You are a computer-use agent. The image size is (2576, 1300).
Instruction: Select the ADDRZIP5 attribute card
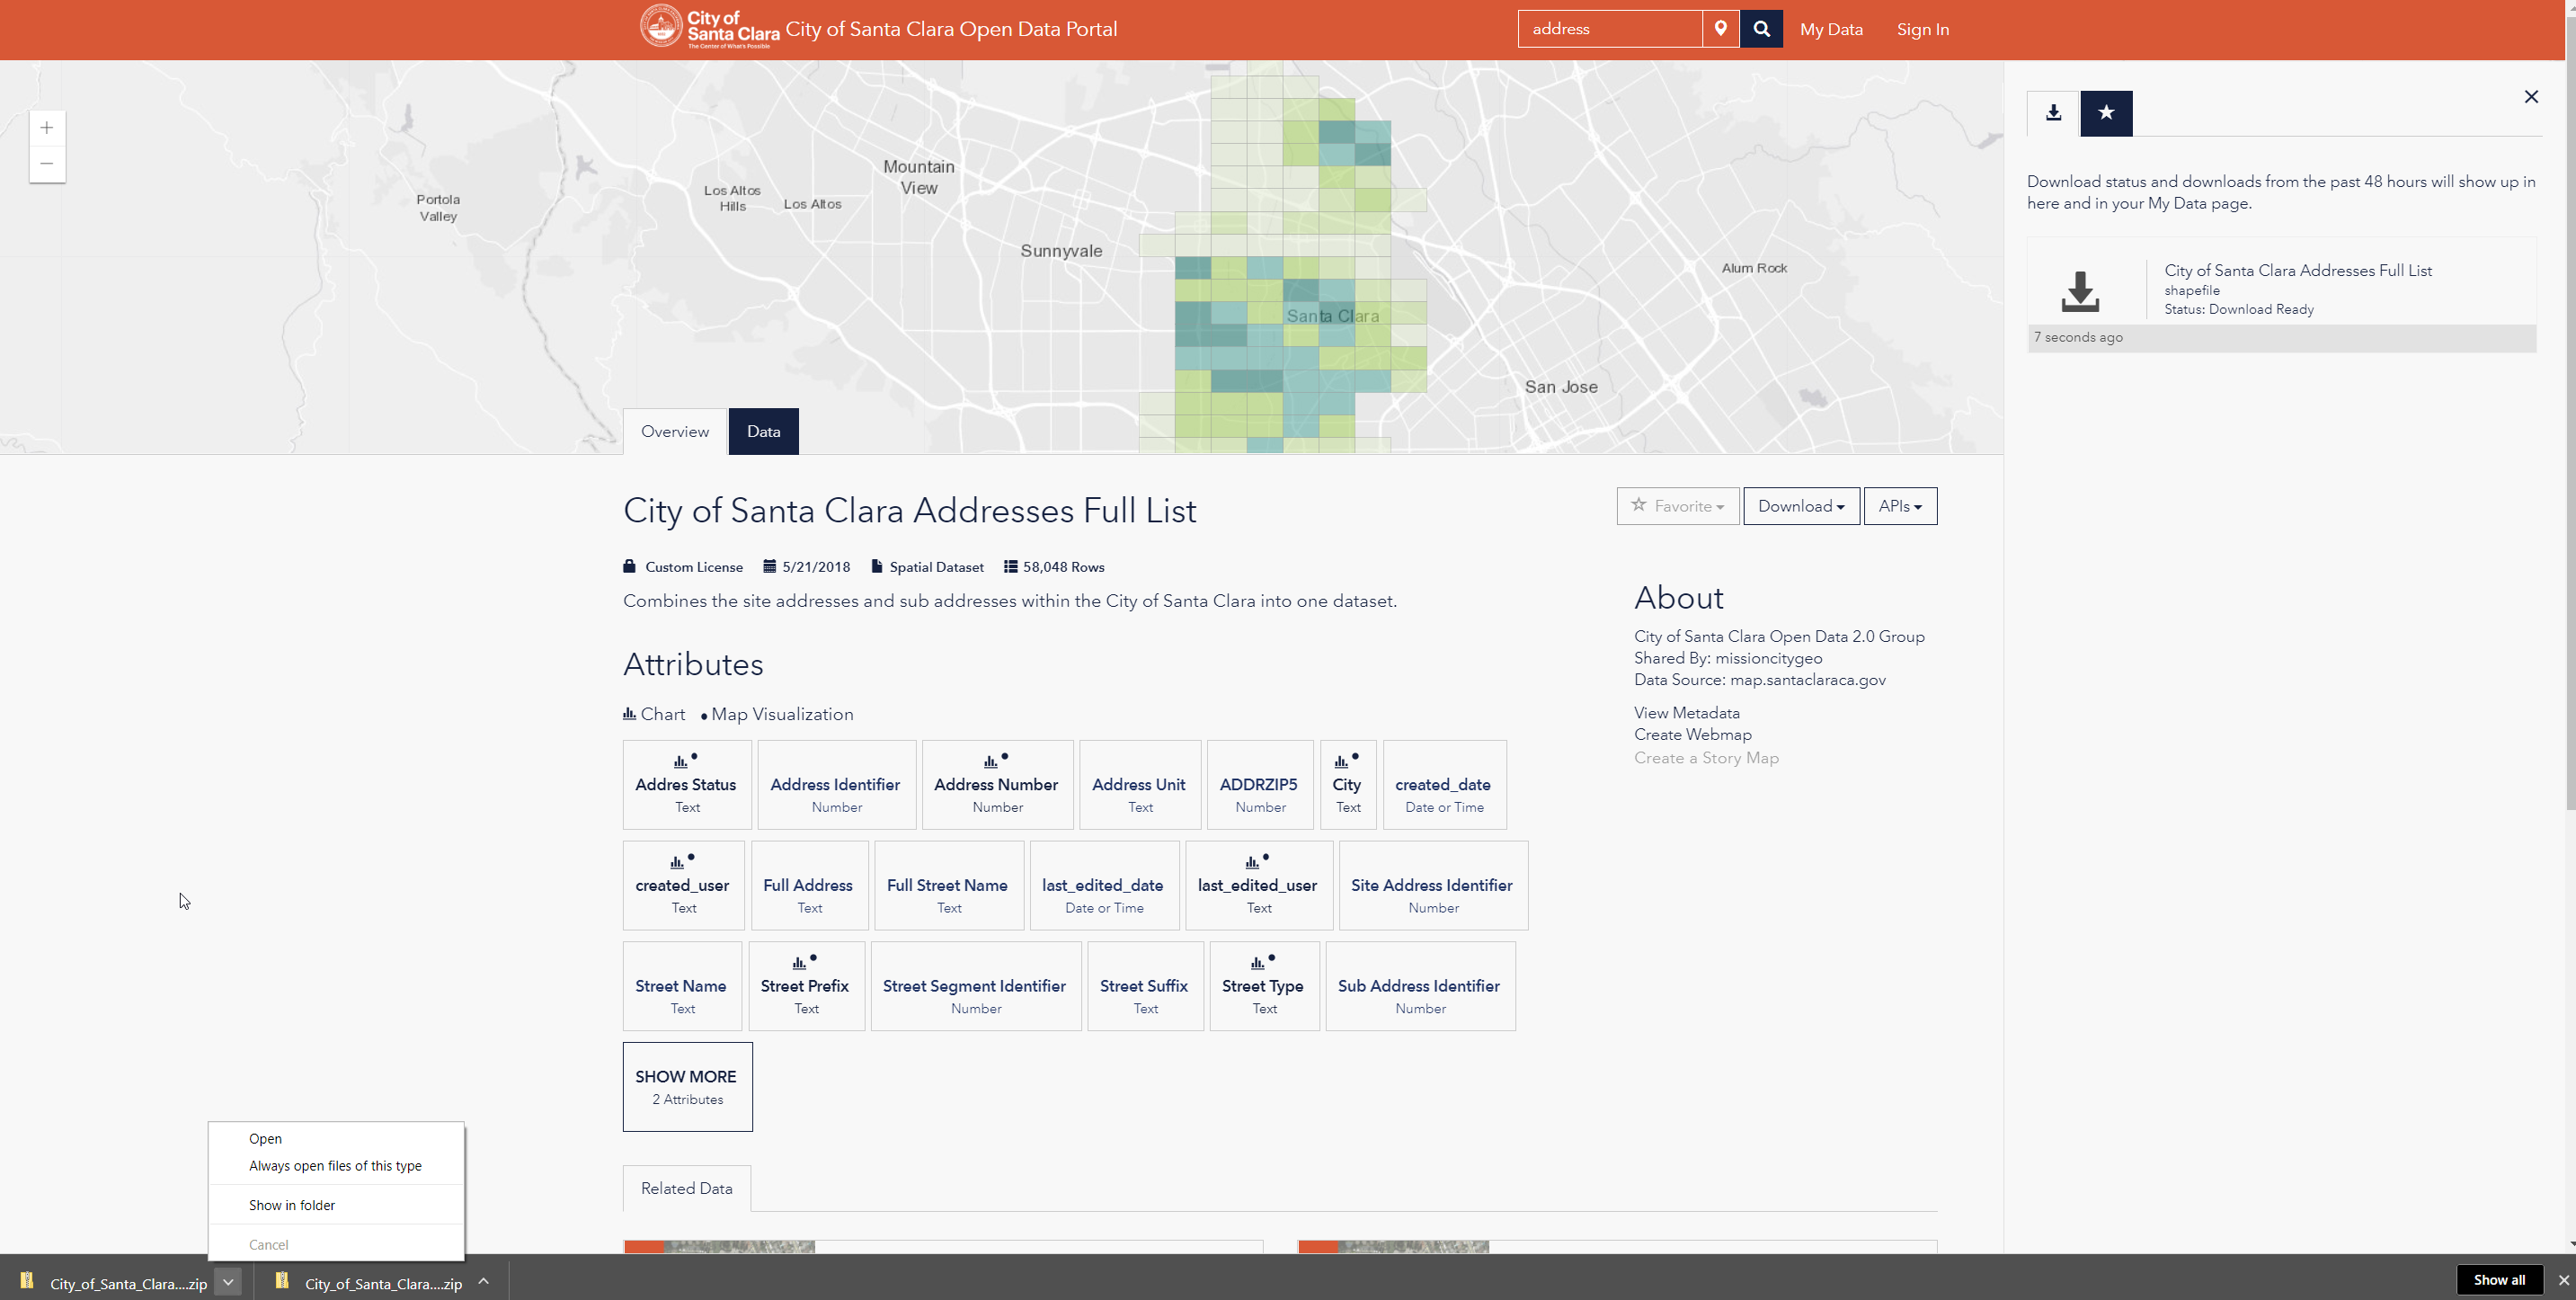pos(1260,785)
